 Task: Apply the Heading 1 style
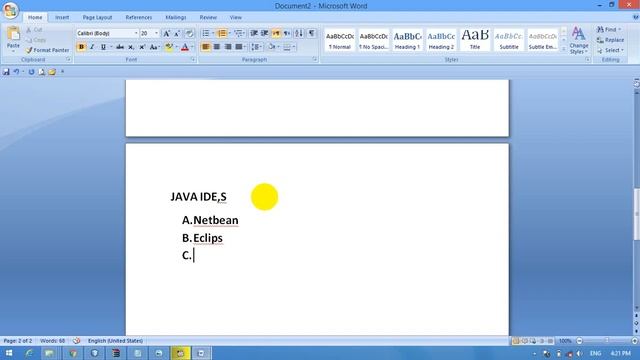tap(407, 40)
